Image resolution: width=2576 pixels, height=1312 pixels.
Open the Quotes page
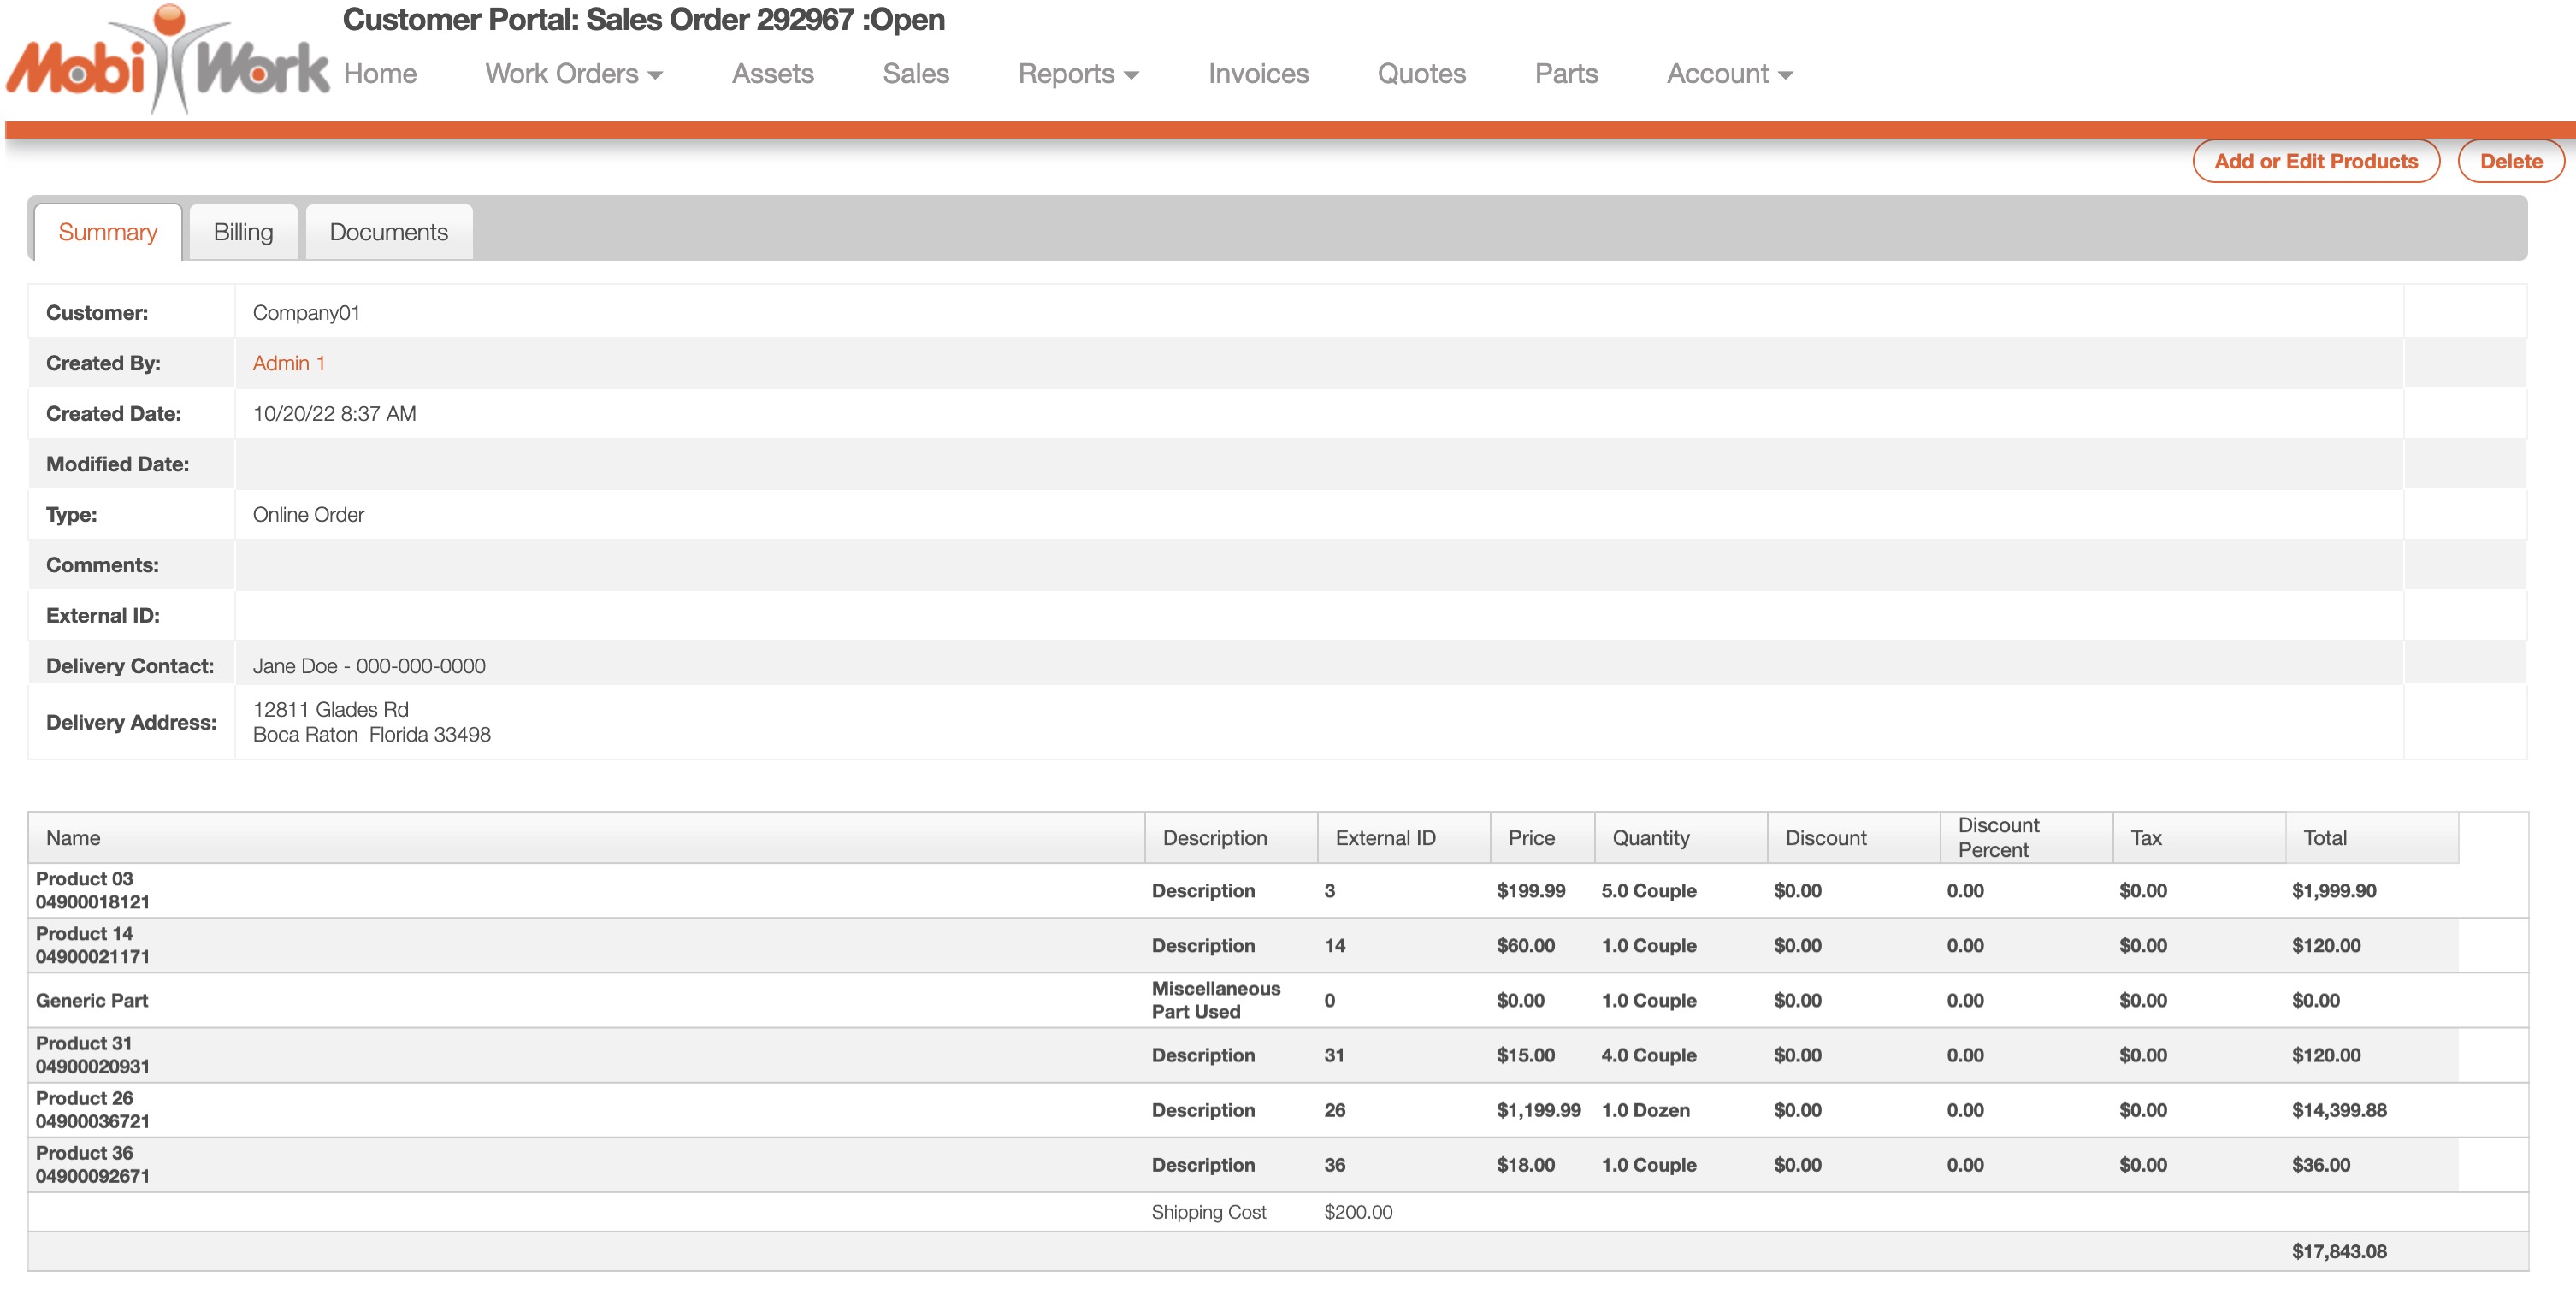[1420, 74]
